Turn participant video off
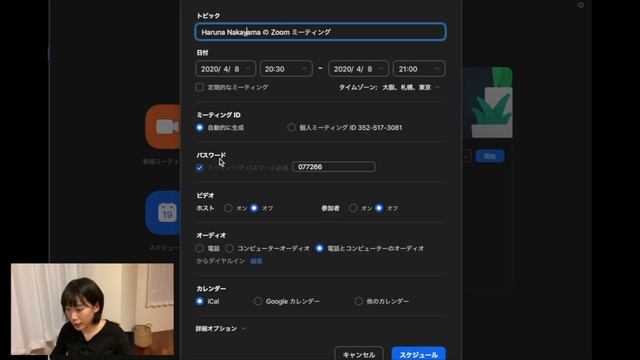 point(379,208)
